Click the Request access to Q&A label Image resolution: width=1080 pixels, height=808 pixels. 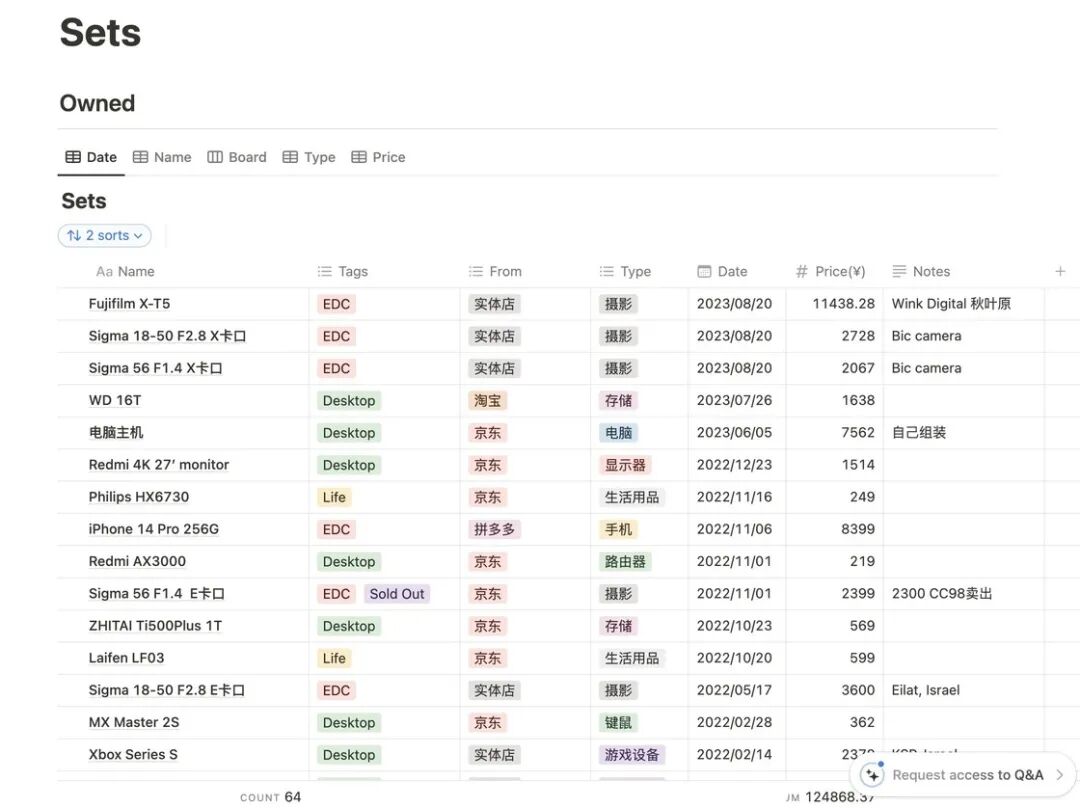pyautogui.click(x=968, y=775)
